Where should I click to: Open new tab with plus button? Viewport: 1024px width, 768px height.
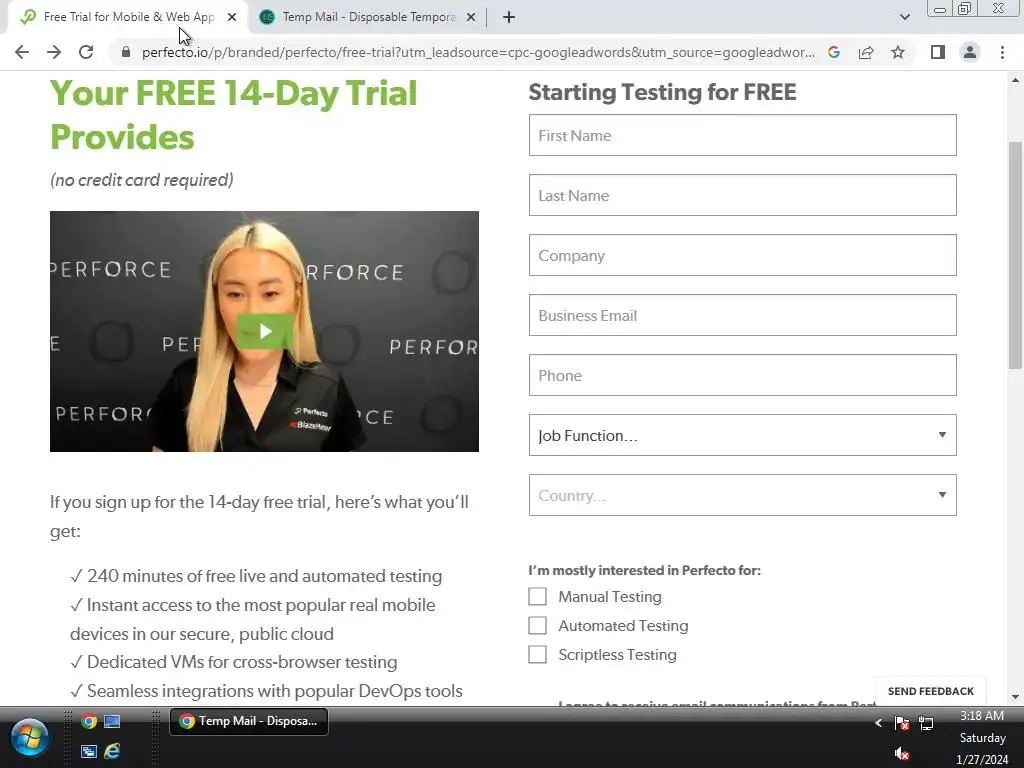click(x=509, y=18)
